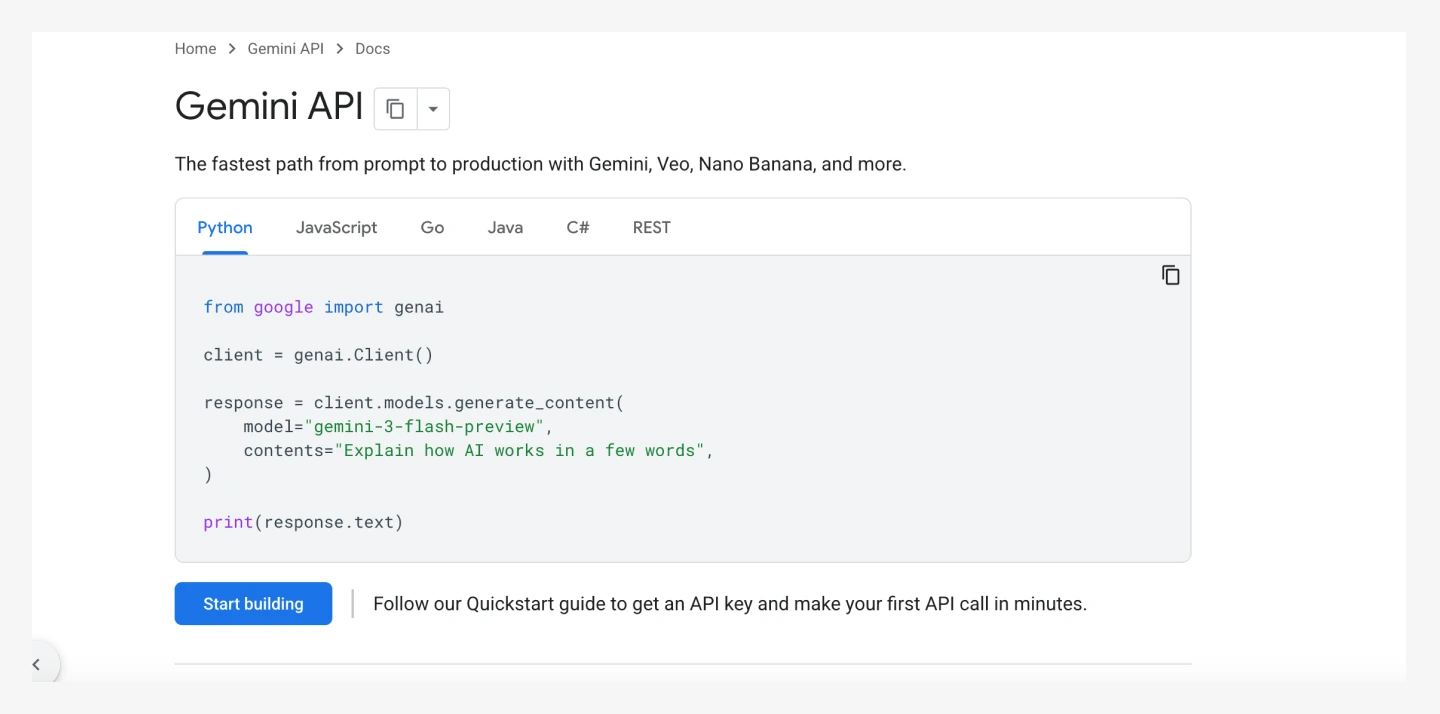The width and height of the screenshot is (1440, 714).
Task: Open the Gemini API breadcrumb link
Action: (x=286, y=49)
